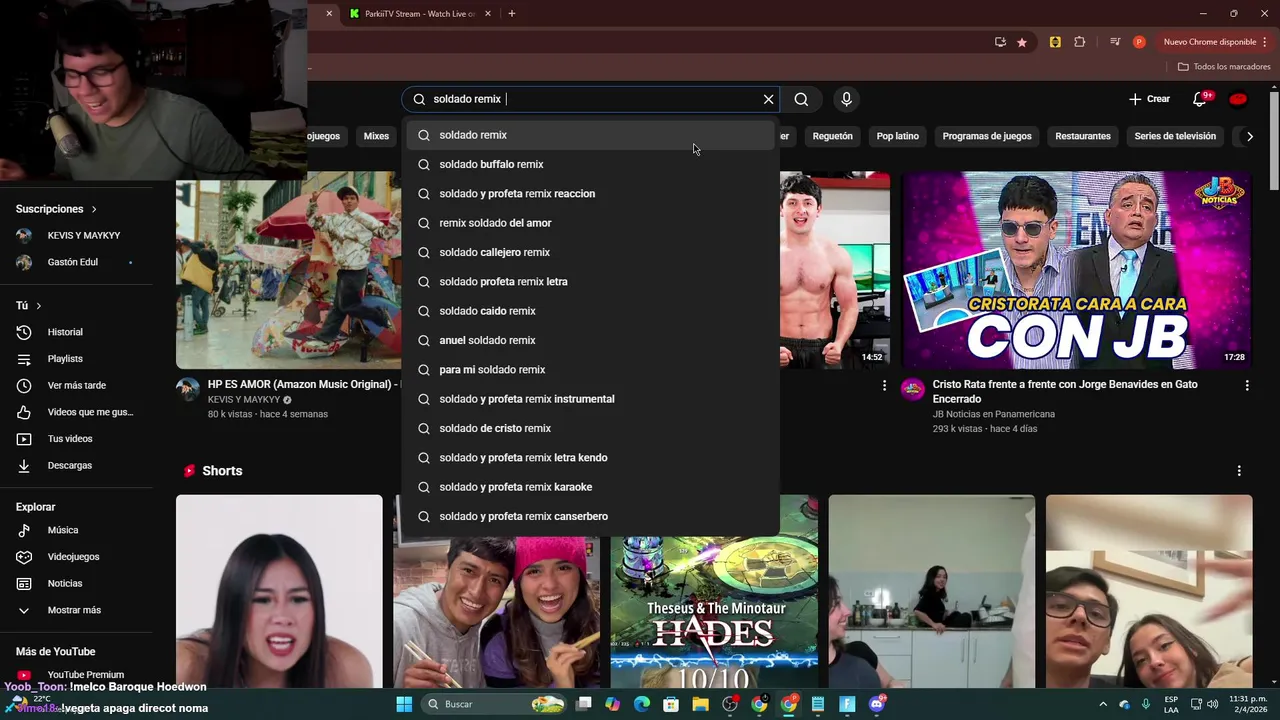Image resolution: width=1280 pixels, height=720 pixels.
Task: Expand the Suscripciones section
Action: pyautogui.click(x=56, y=209)
